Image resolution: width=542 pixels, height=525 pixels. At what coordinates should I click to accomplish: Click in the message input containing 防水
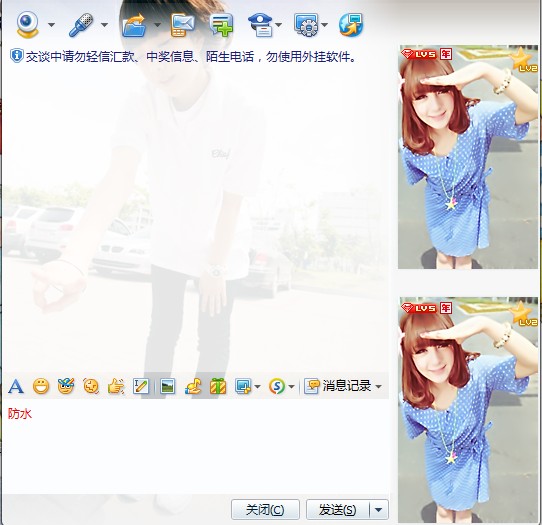coord(195,447)
